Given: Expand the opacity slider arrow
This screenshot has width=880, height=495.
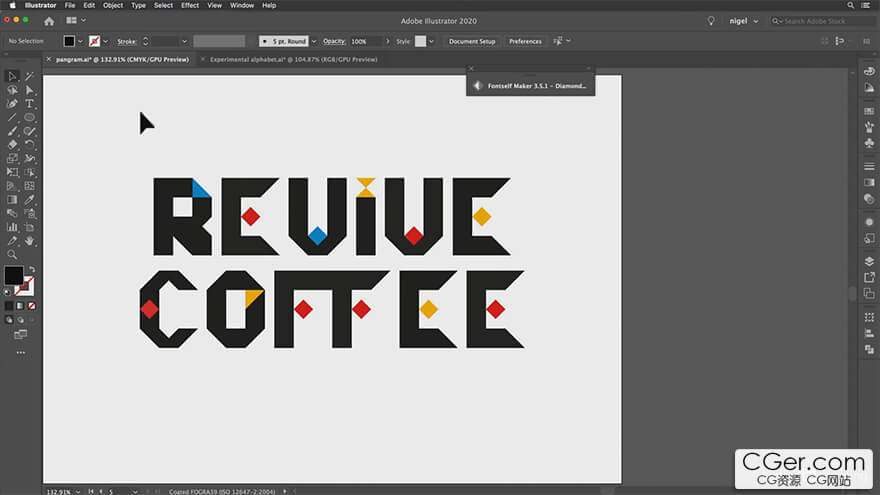Looking at the screenshot, I should [x=387, y=42].
